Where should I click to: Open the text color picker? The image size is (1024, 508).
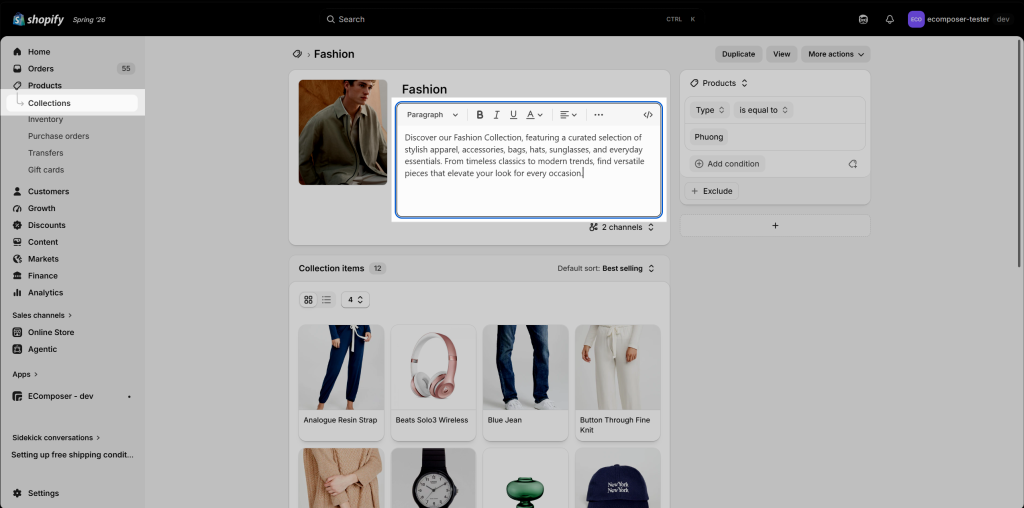[535, 115]
